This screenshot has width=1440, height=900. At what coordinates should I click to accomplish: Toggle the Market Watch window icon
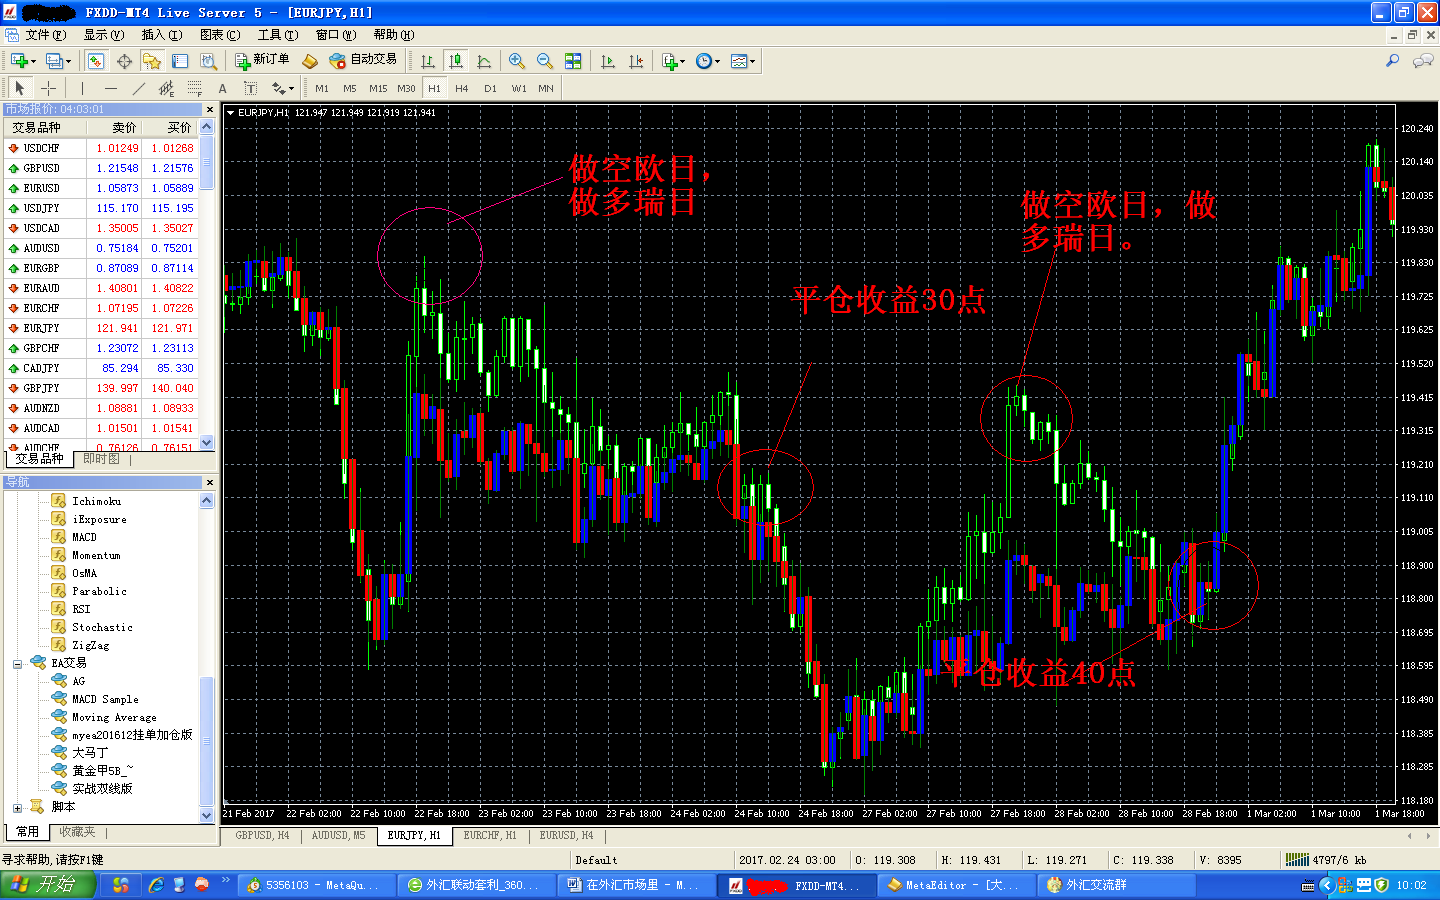[x=96, y=61]
